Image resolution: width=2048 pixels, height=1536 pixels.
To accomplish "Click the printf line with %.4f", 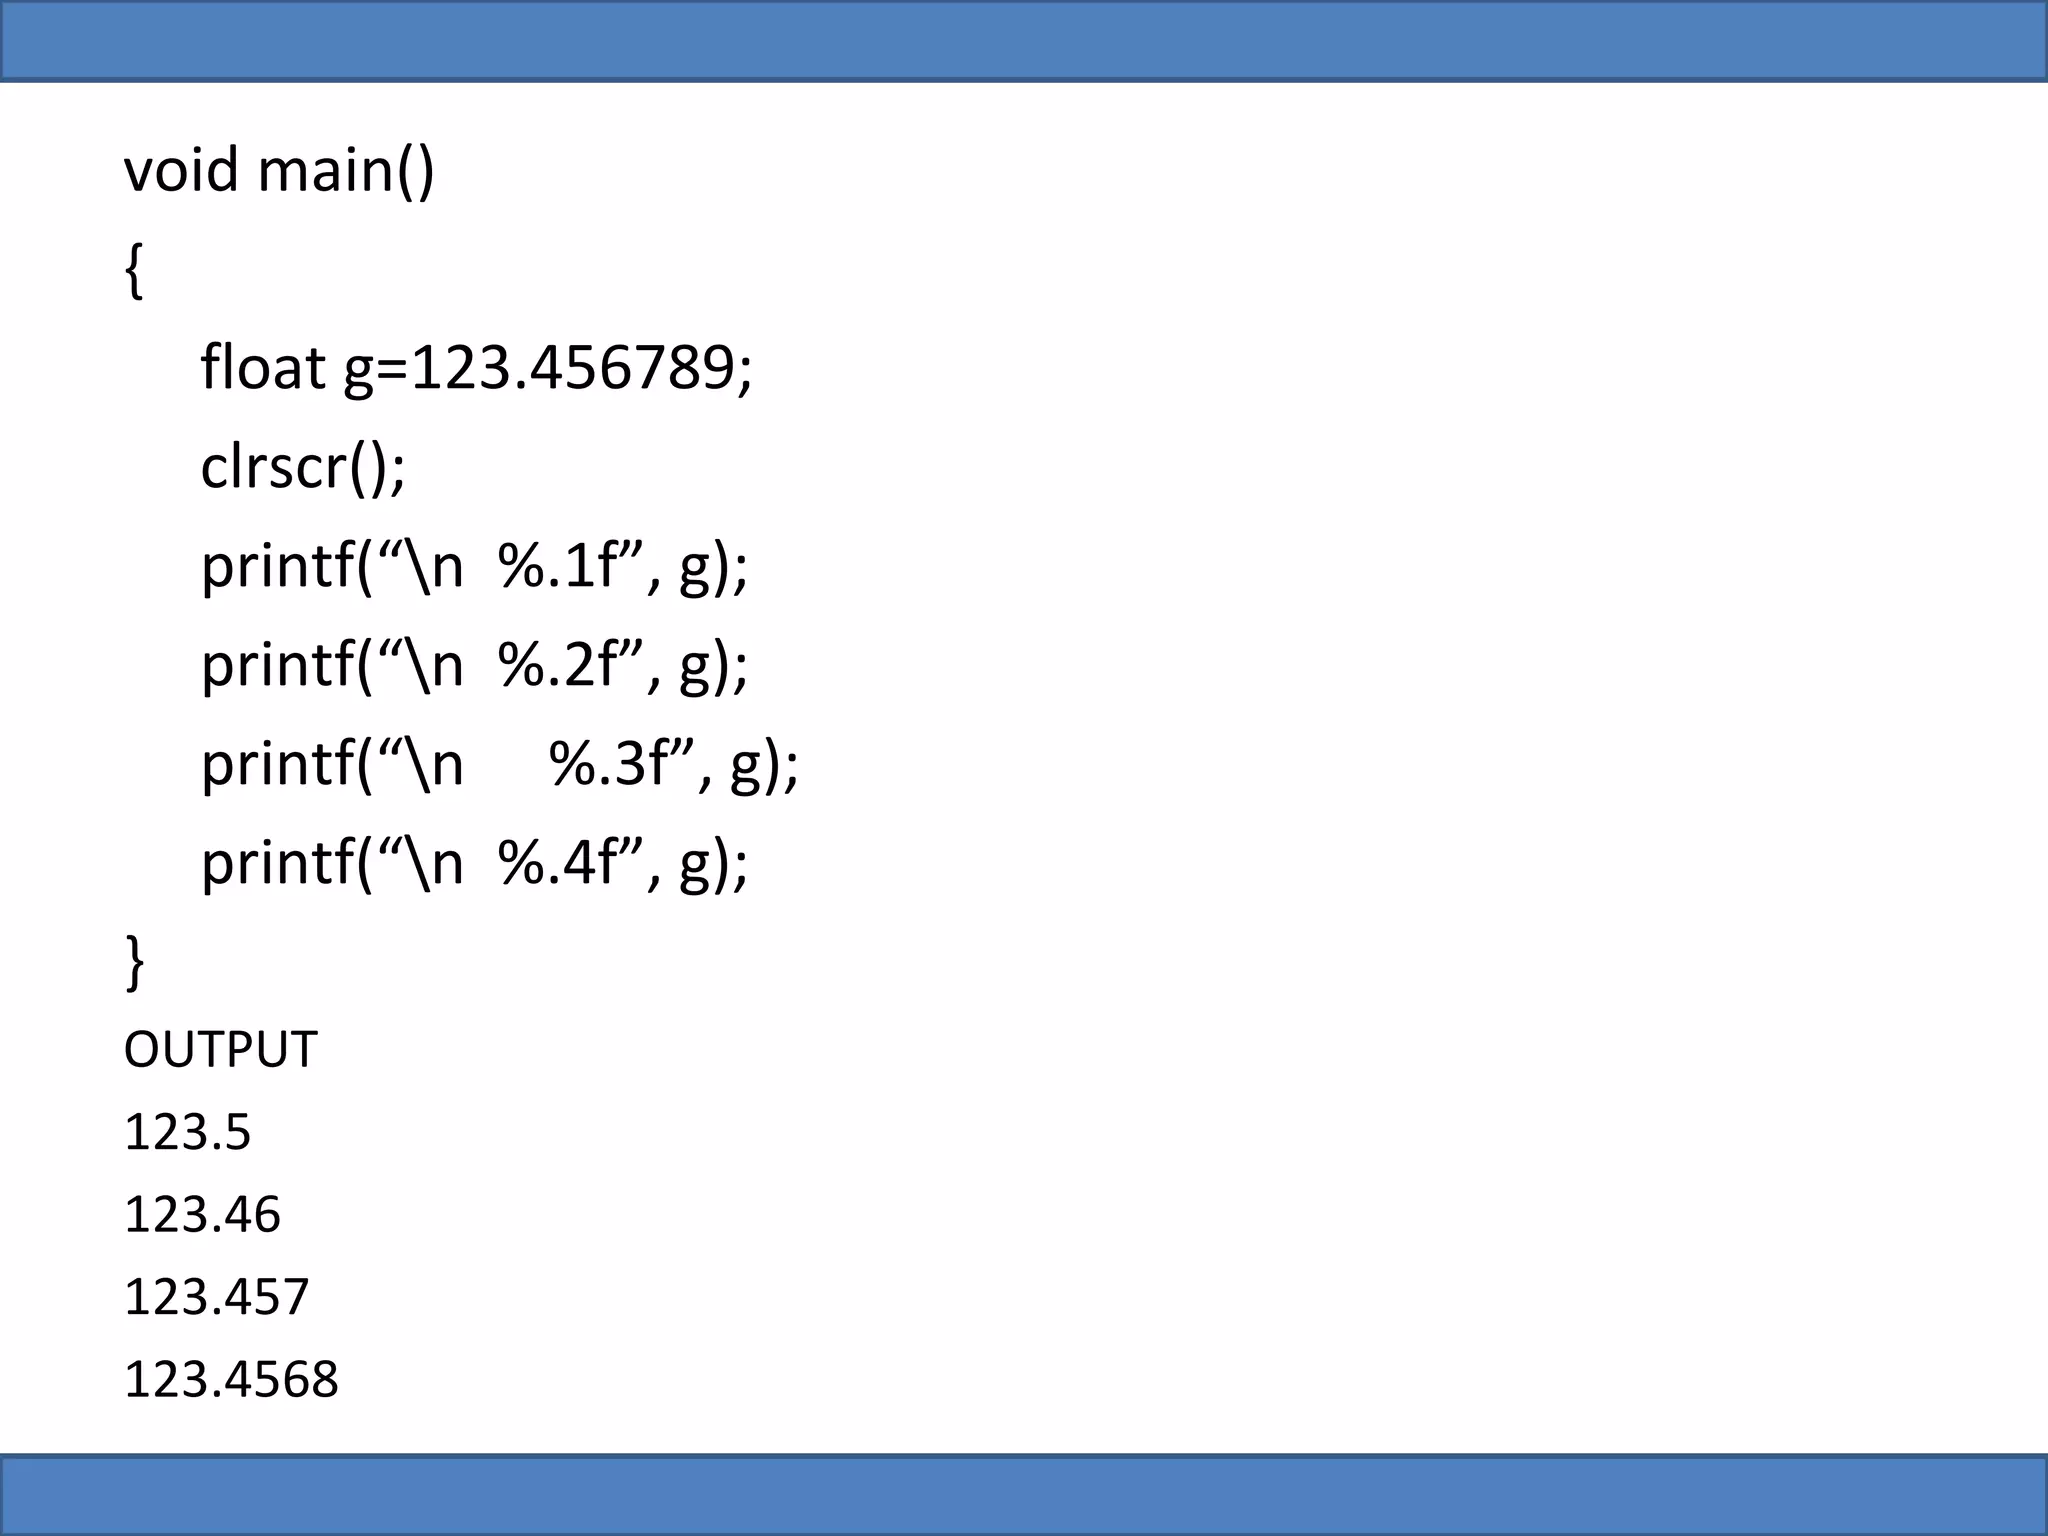I will click(474, 862).
